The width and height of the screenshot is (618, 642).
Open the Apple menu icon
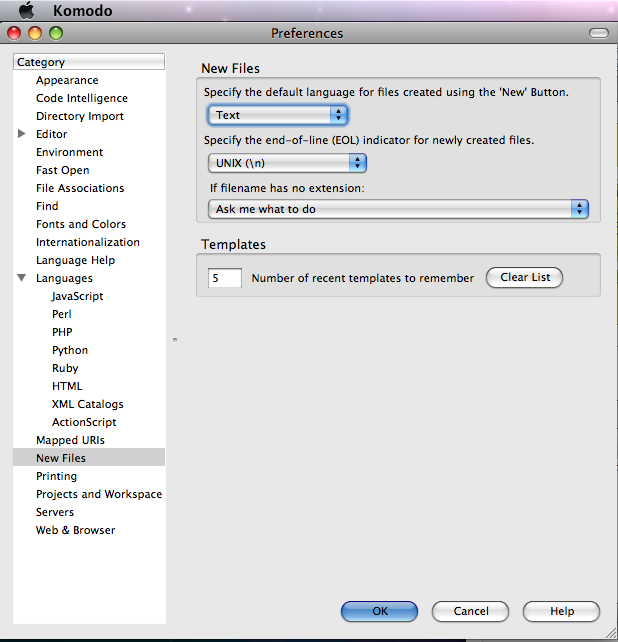click(x=27, y=11)
